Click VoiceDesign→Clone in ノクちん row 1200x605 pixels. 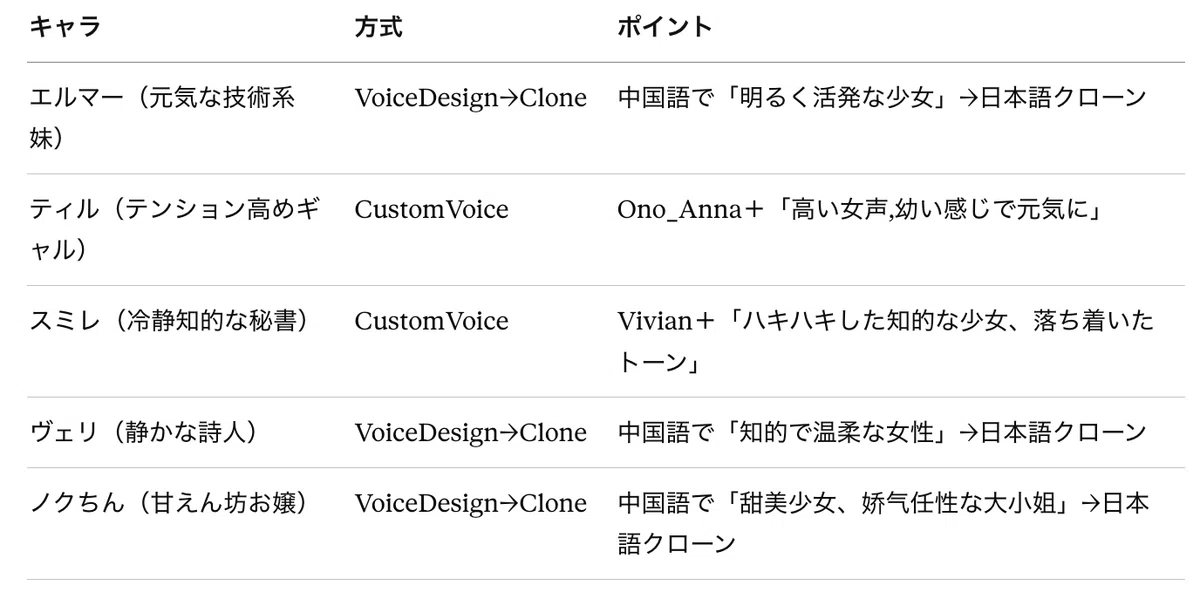[471, 503]
